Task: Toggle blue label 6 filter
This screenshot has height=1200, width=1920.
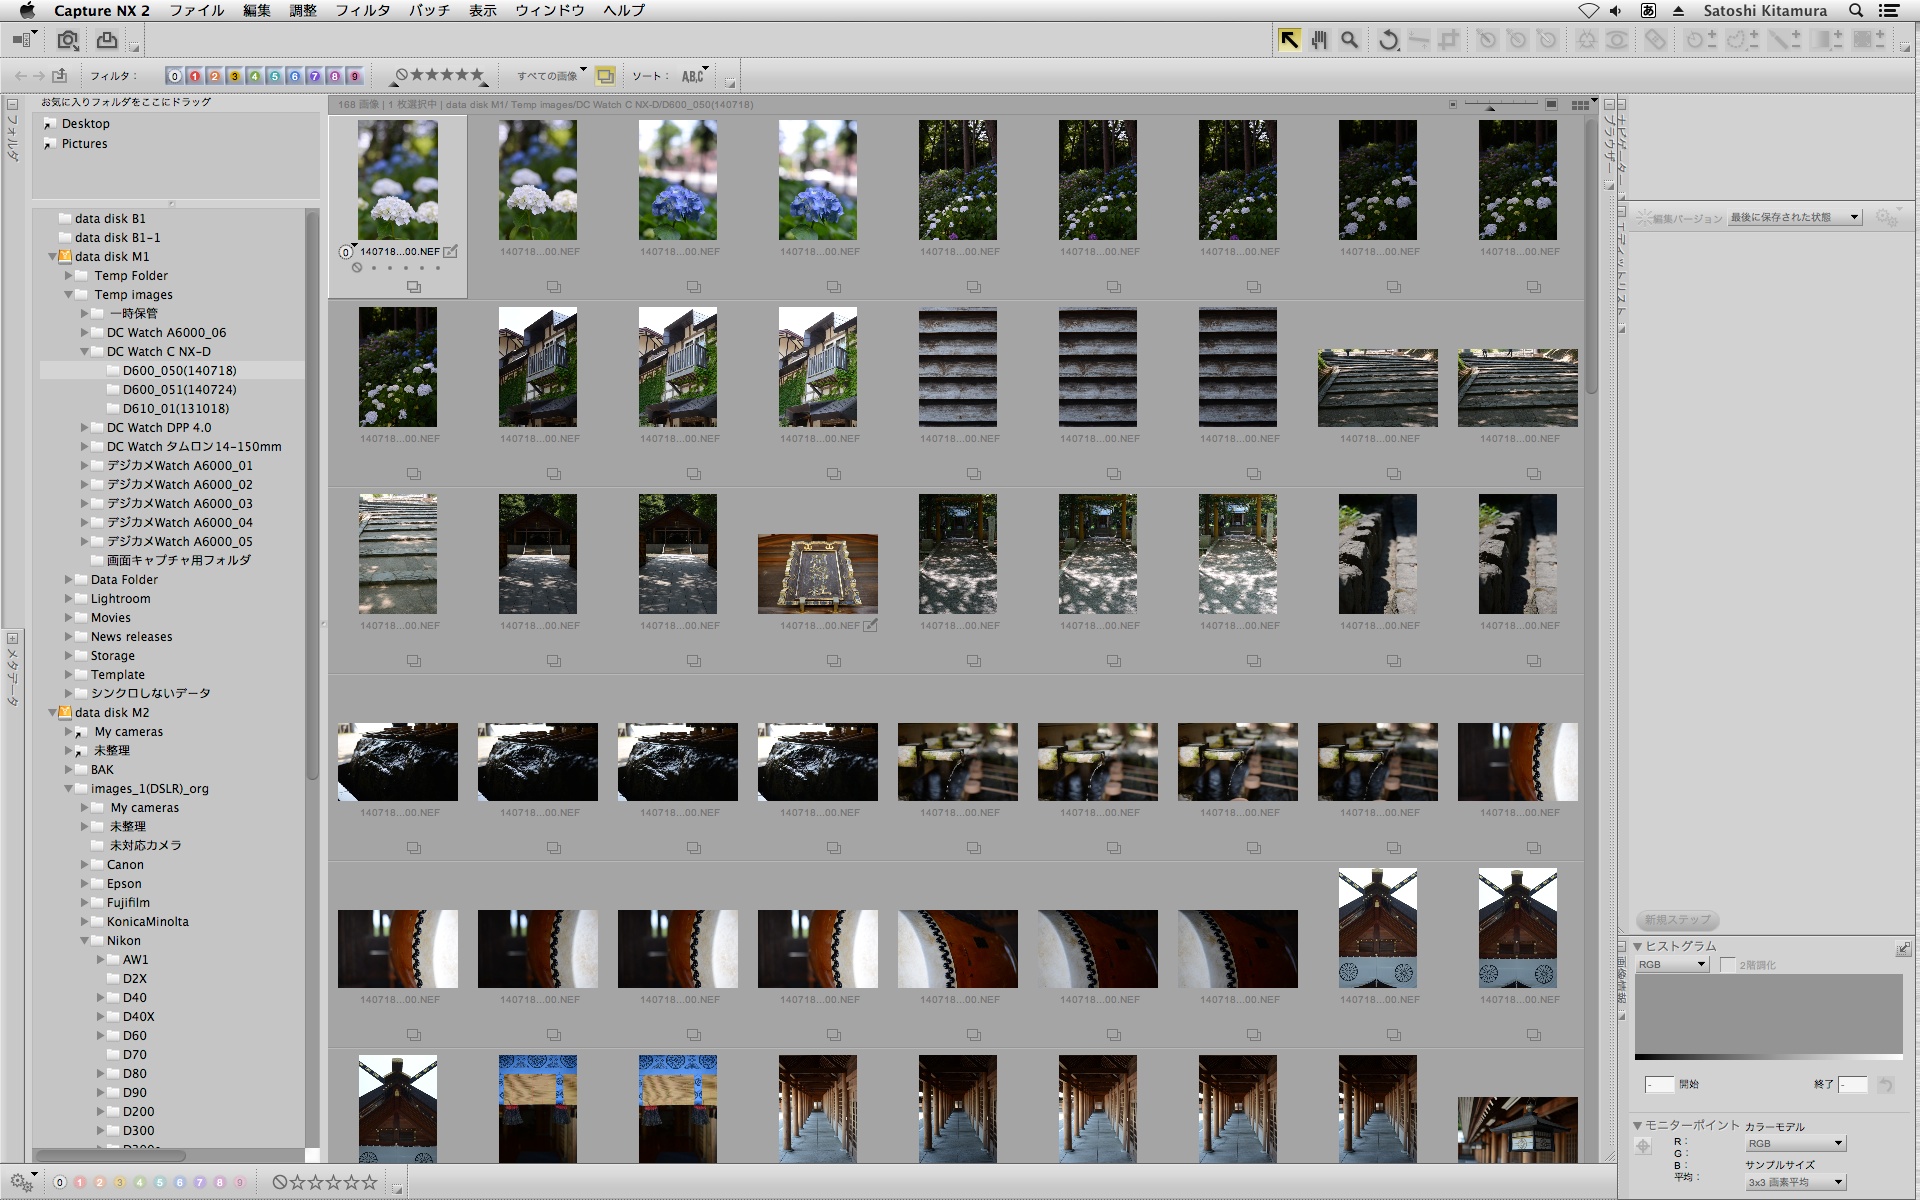Action: click(294, 76)
